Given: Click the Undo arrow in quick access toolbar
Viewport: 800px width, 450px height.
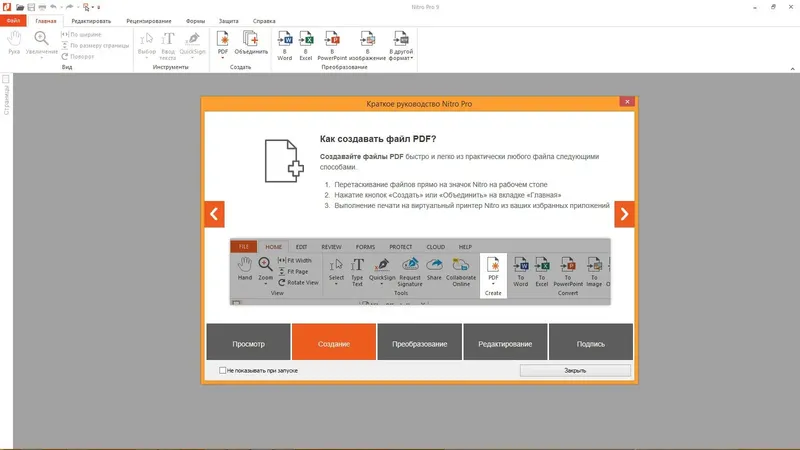Looking at the screenshot, I should click(53, 7).
